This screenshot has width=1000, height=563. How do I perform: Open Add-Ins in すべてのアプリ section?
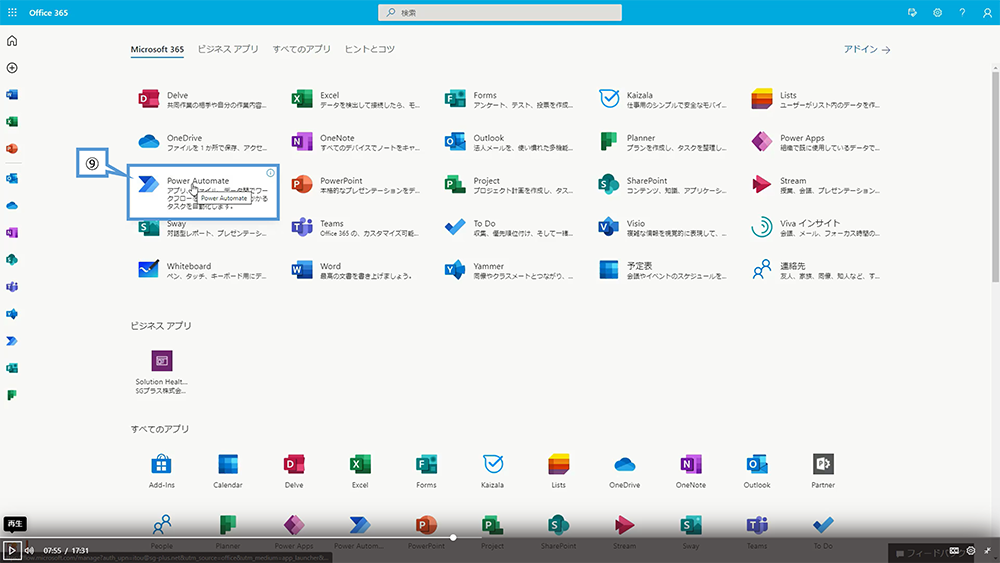point(161,471)
